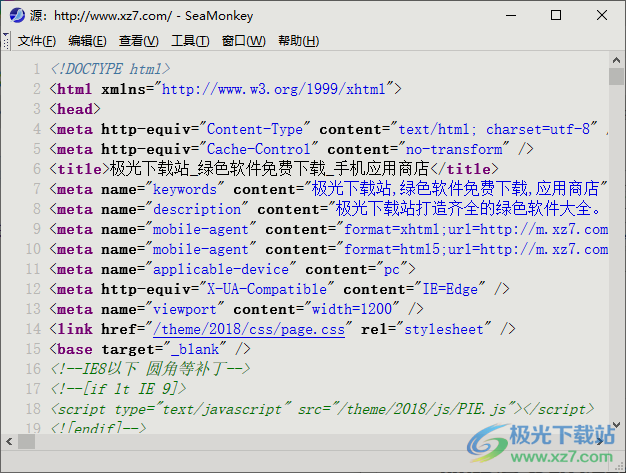
Task: Click the /theme/2018/js/PIE.js script line
Action: 323,409
